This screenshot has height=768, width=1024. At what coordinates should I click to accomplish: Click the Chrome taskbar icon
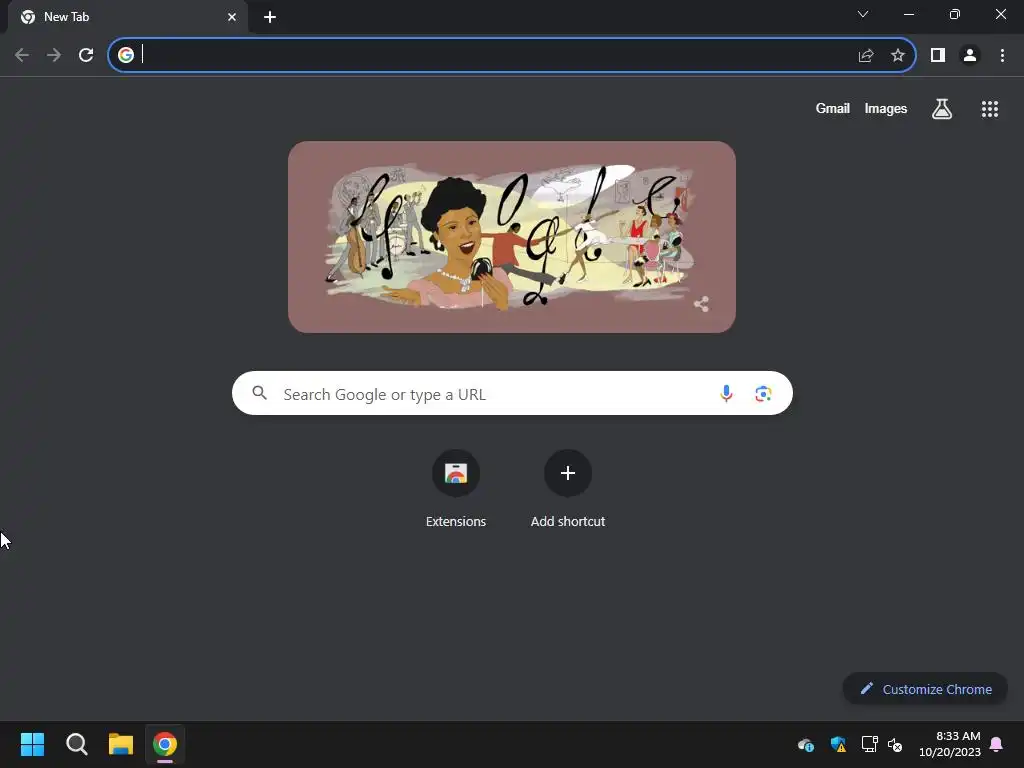[165, 744]
